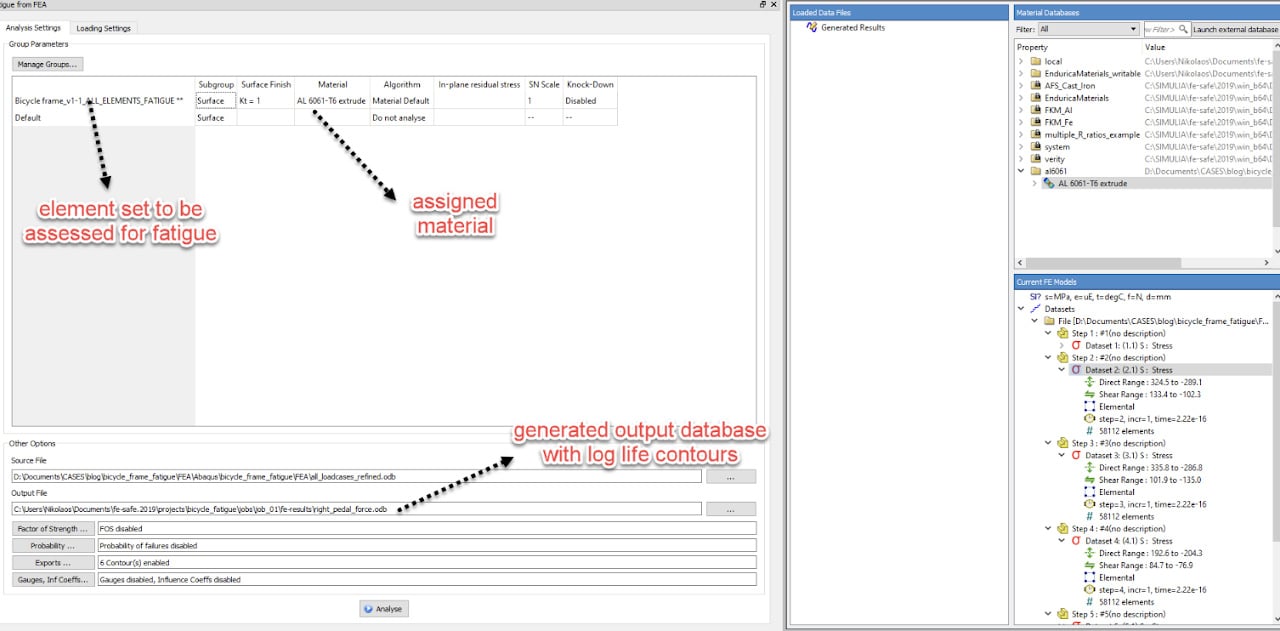Select the Default group row name

pyautogui.click(x=28, y=118)
